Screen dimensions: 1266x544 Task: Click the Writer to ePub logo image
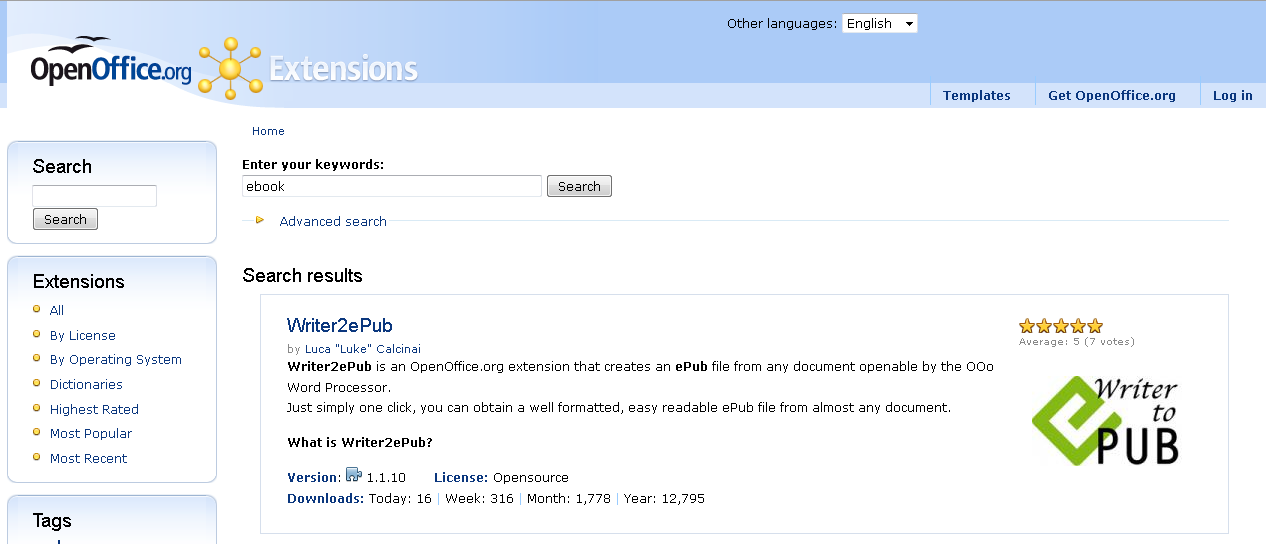pos(1105,421)
